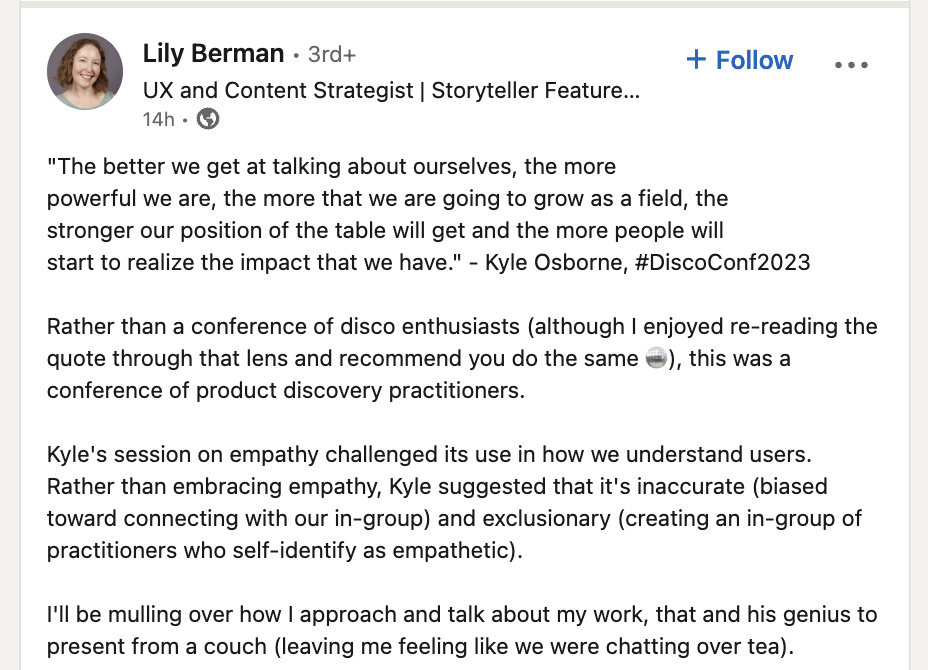The image size is (928, 670).
Task: Open Lily Berman's profile photo
Action: [85, 71]
